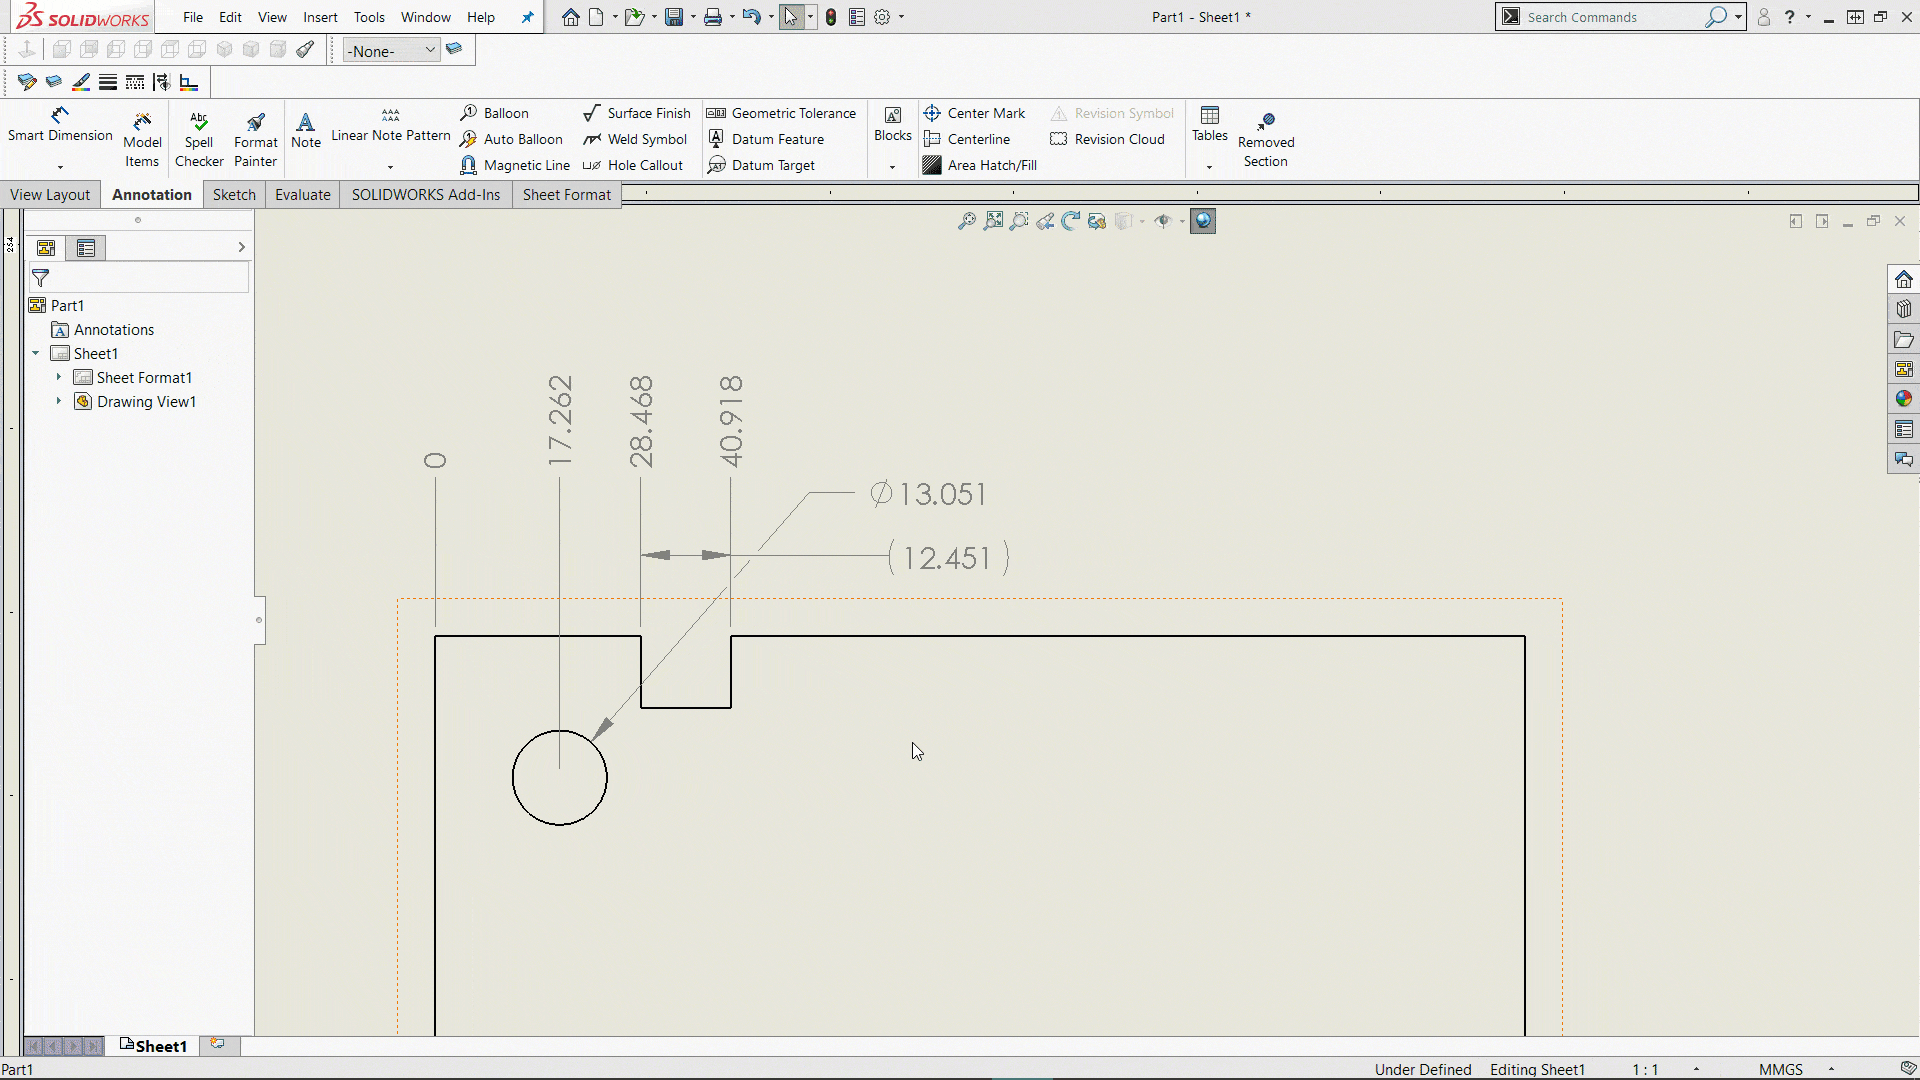The height and width of the screenshot is (1080, 1920).
Task: Select the Smart Dimension tool
Action: (x=60, y=124)
